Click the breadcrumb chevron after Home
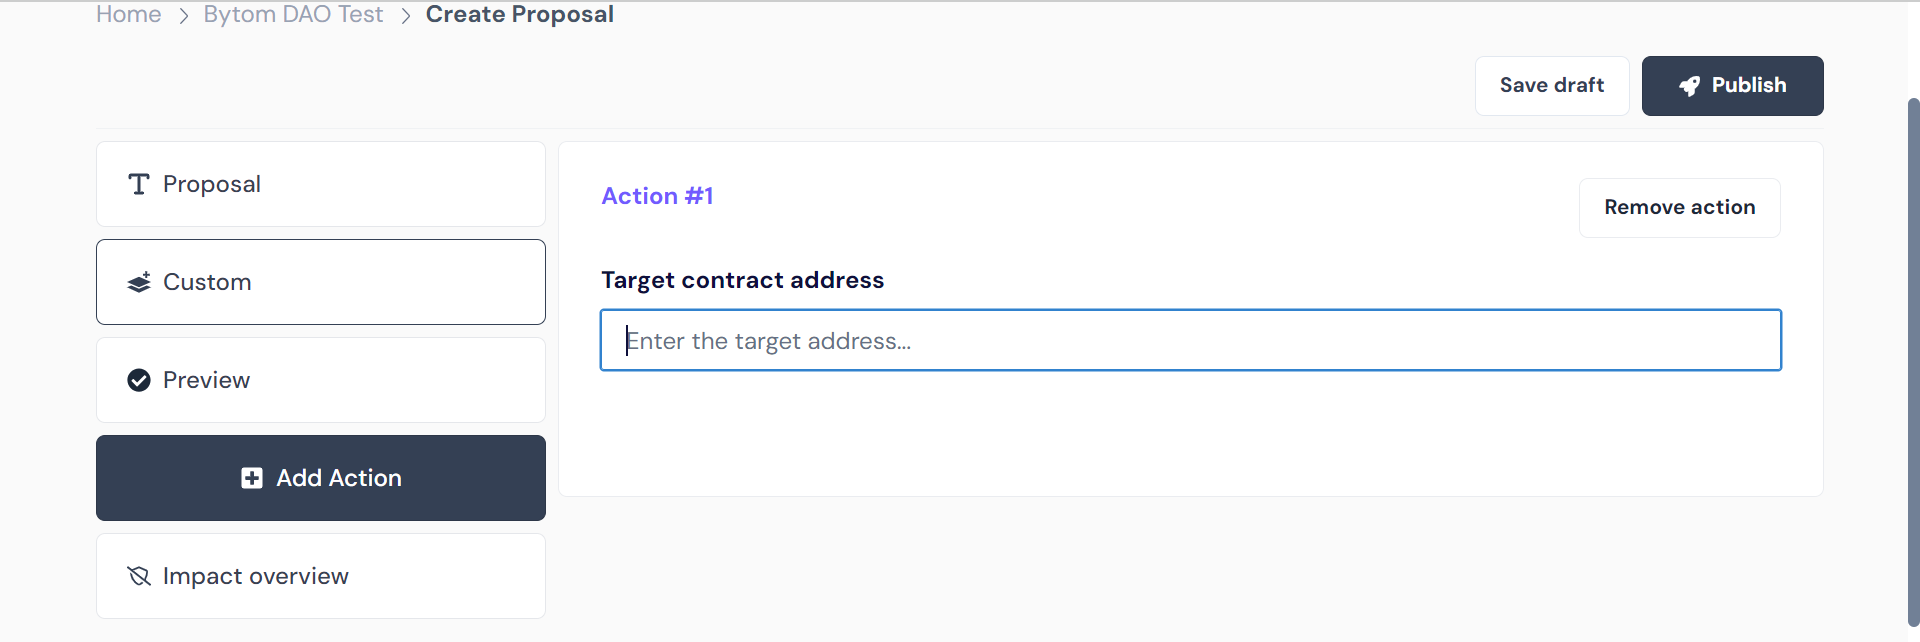The height and width of the screenshot is (642, 1920). tap(183, 16)
